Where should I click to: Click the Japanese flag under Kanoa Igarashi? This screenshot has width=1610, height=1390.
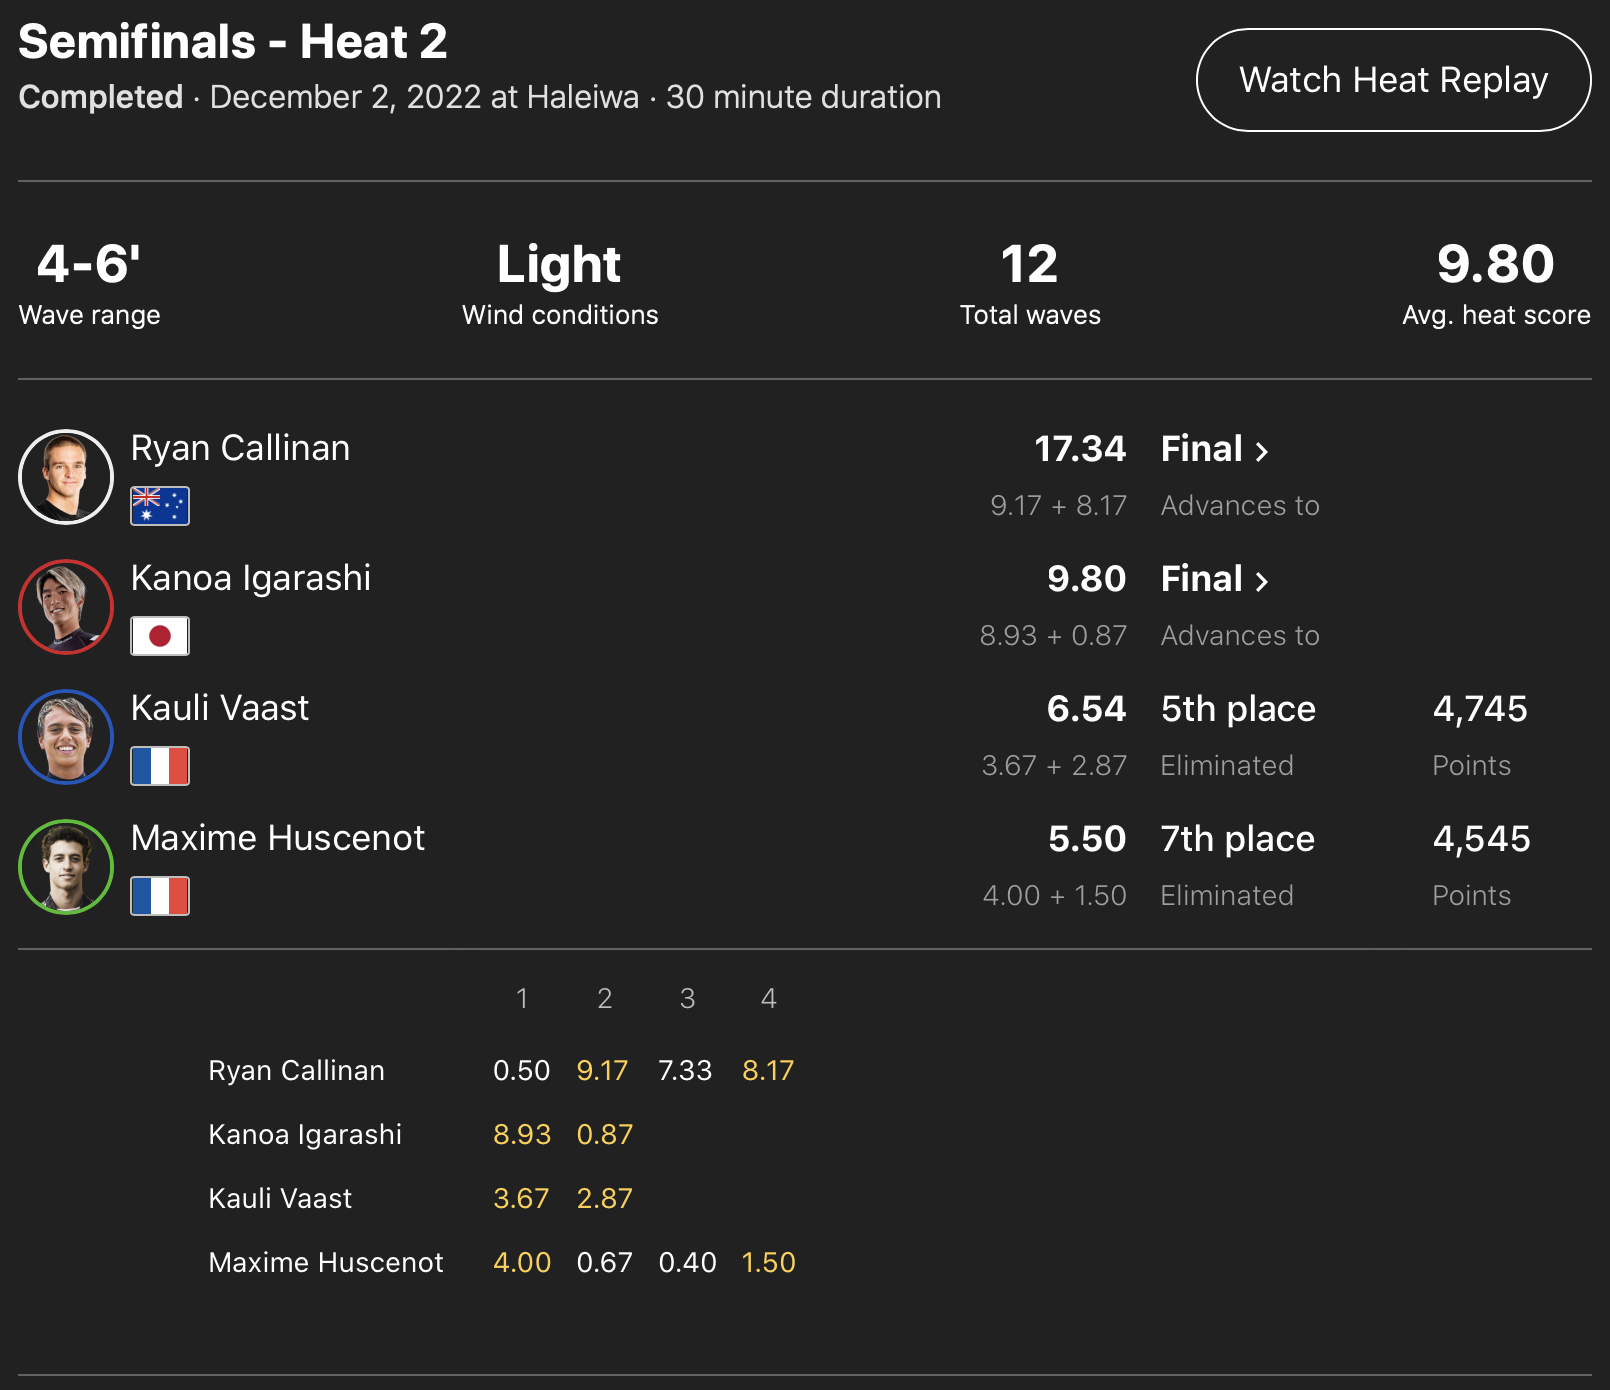pos(160,636)
